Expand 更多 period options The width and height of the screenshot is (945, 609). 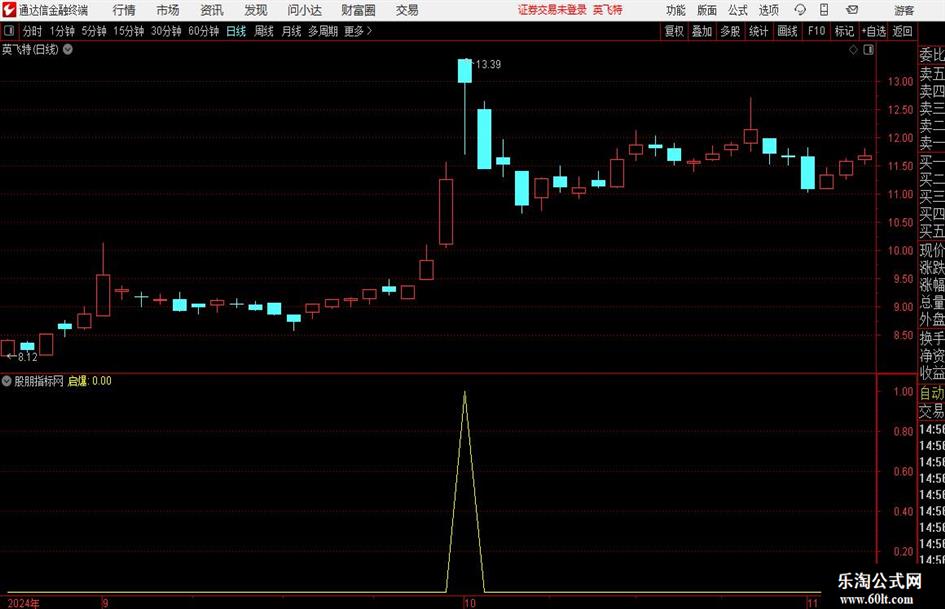click(358, 31)
